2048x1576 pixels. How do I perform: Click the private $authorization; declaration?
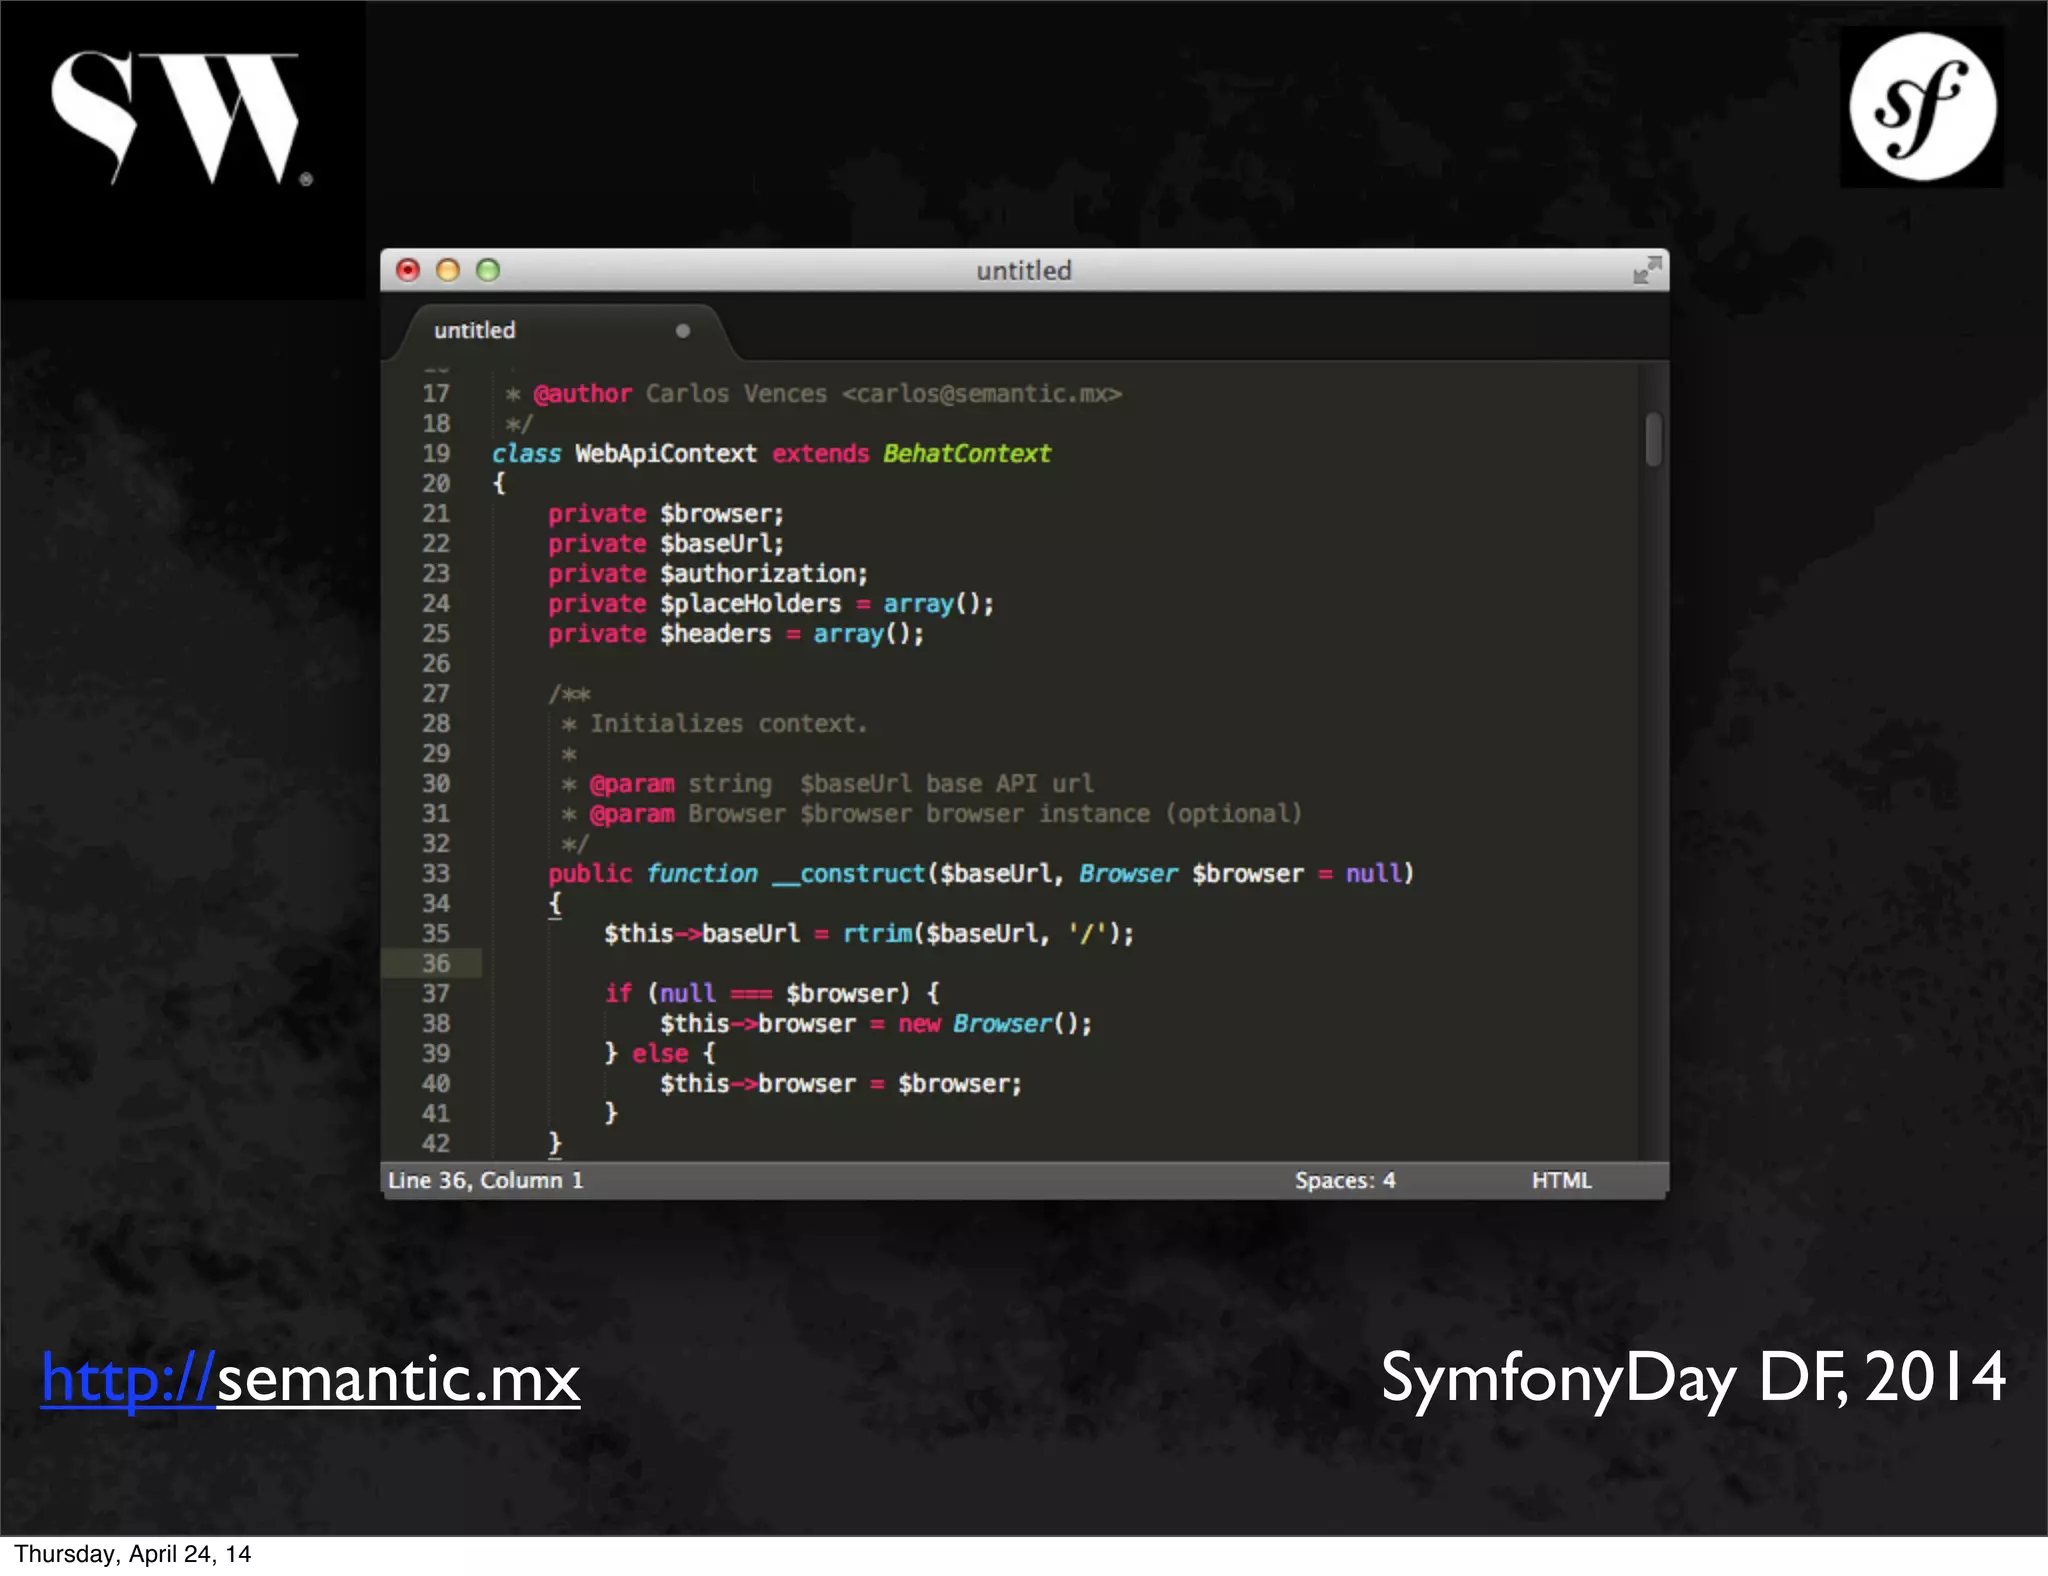pos(708,573)
